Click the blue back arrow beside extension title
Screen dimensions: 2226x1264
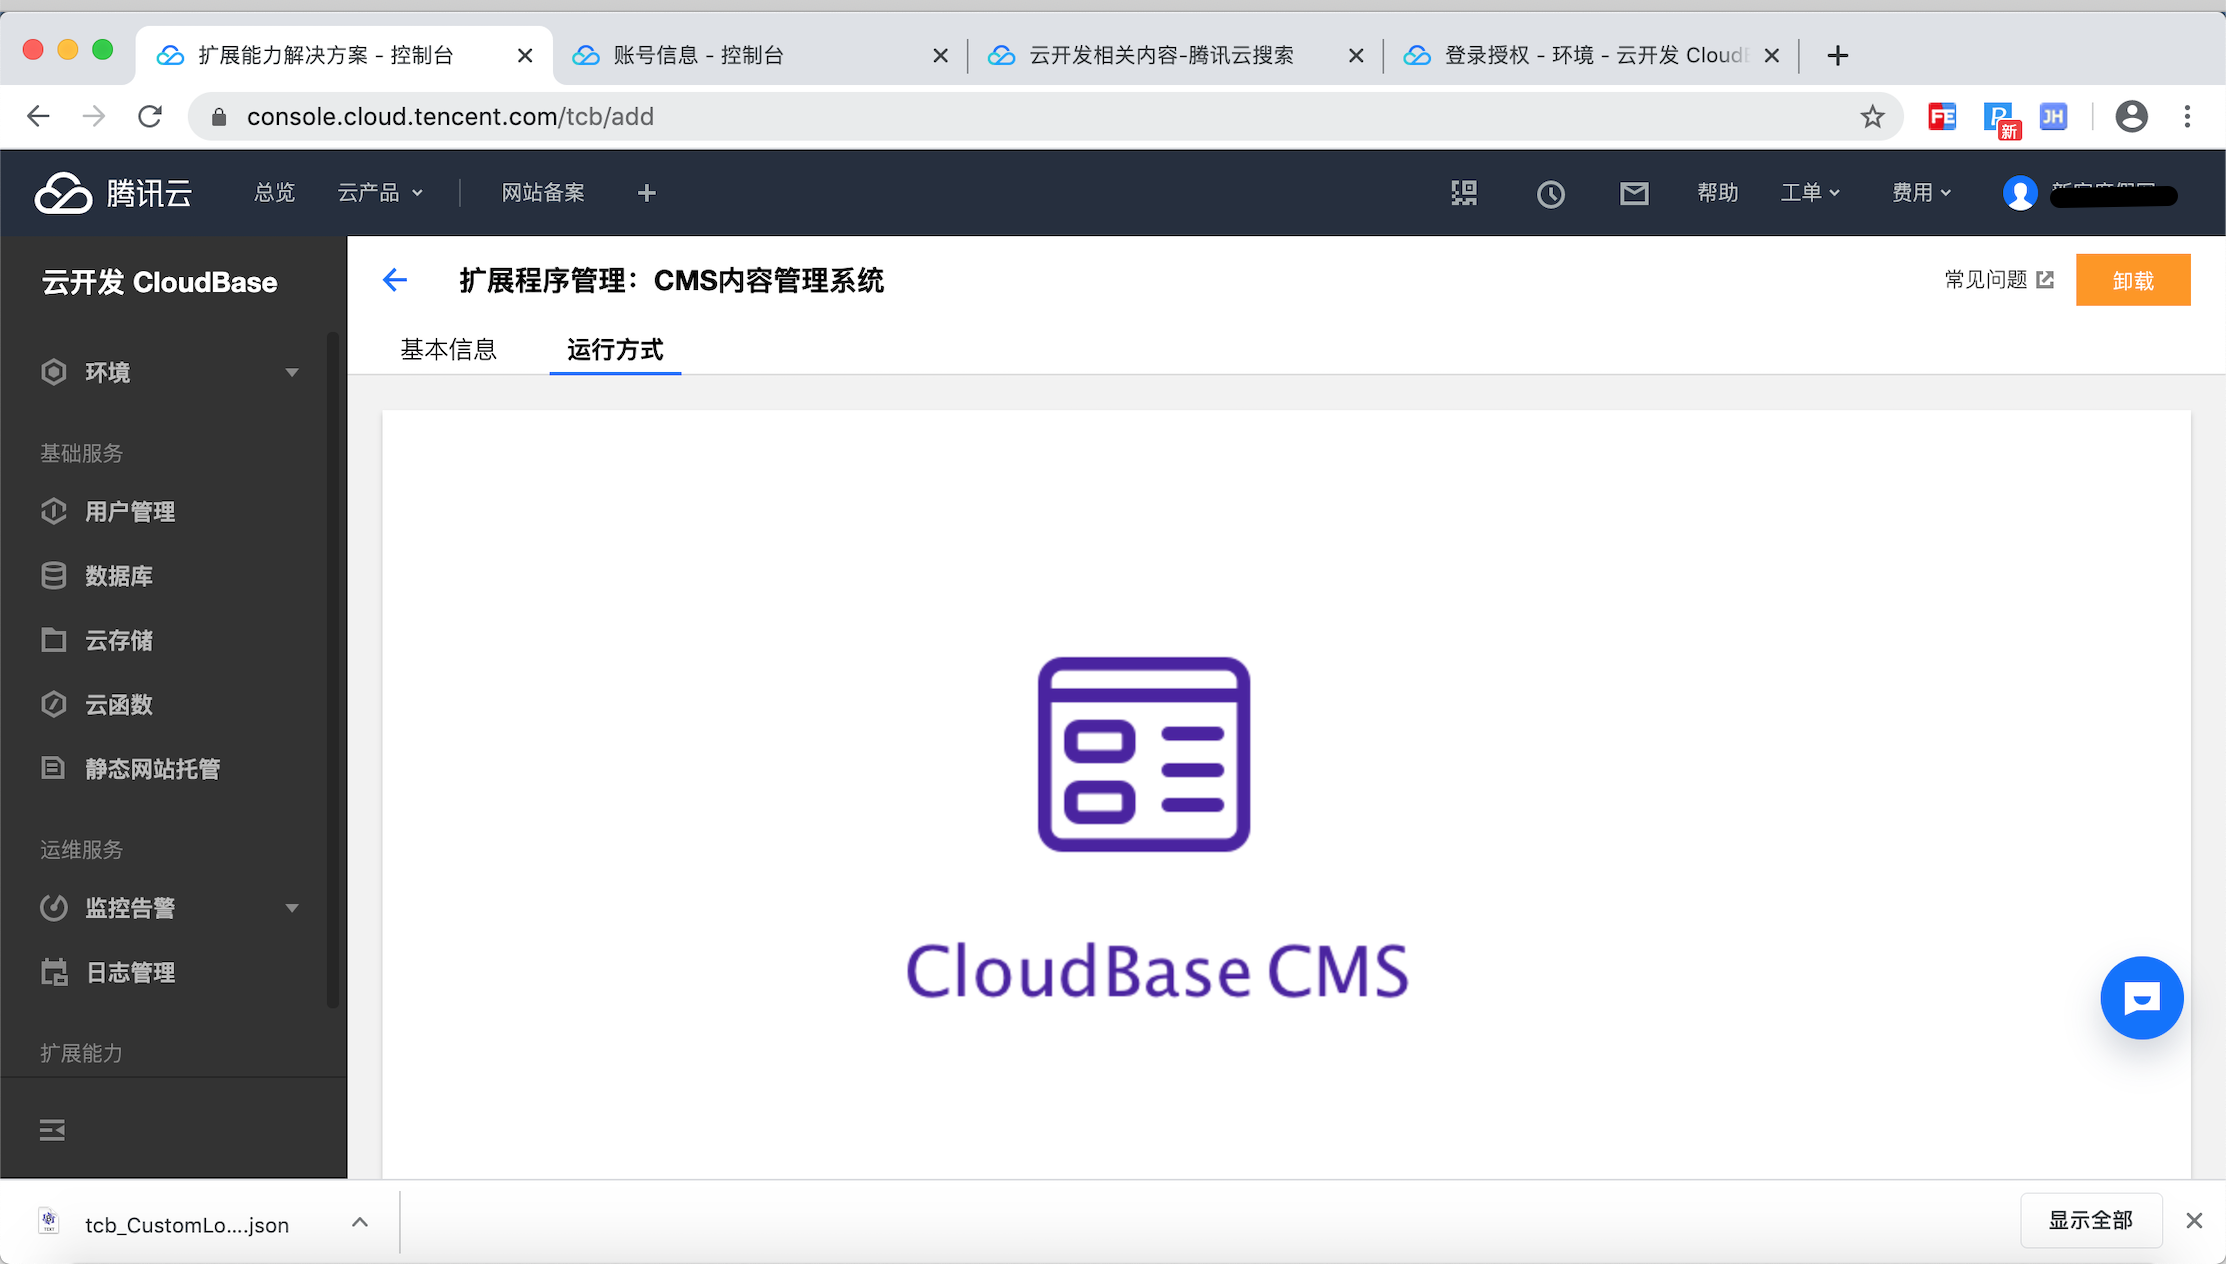point(395,280)
